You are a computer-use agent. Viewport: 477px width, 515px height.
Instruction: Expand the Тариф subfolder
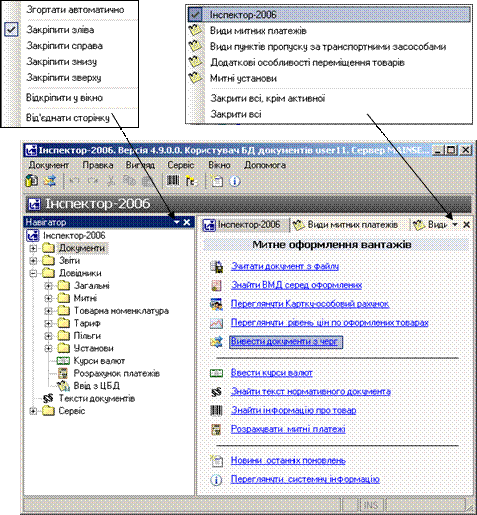[x=48, y=323]
